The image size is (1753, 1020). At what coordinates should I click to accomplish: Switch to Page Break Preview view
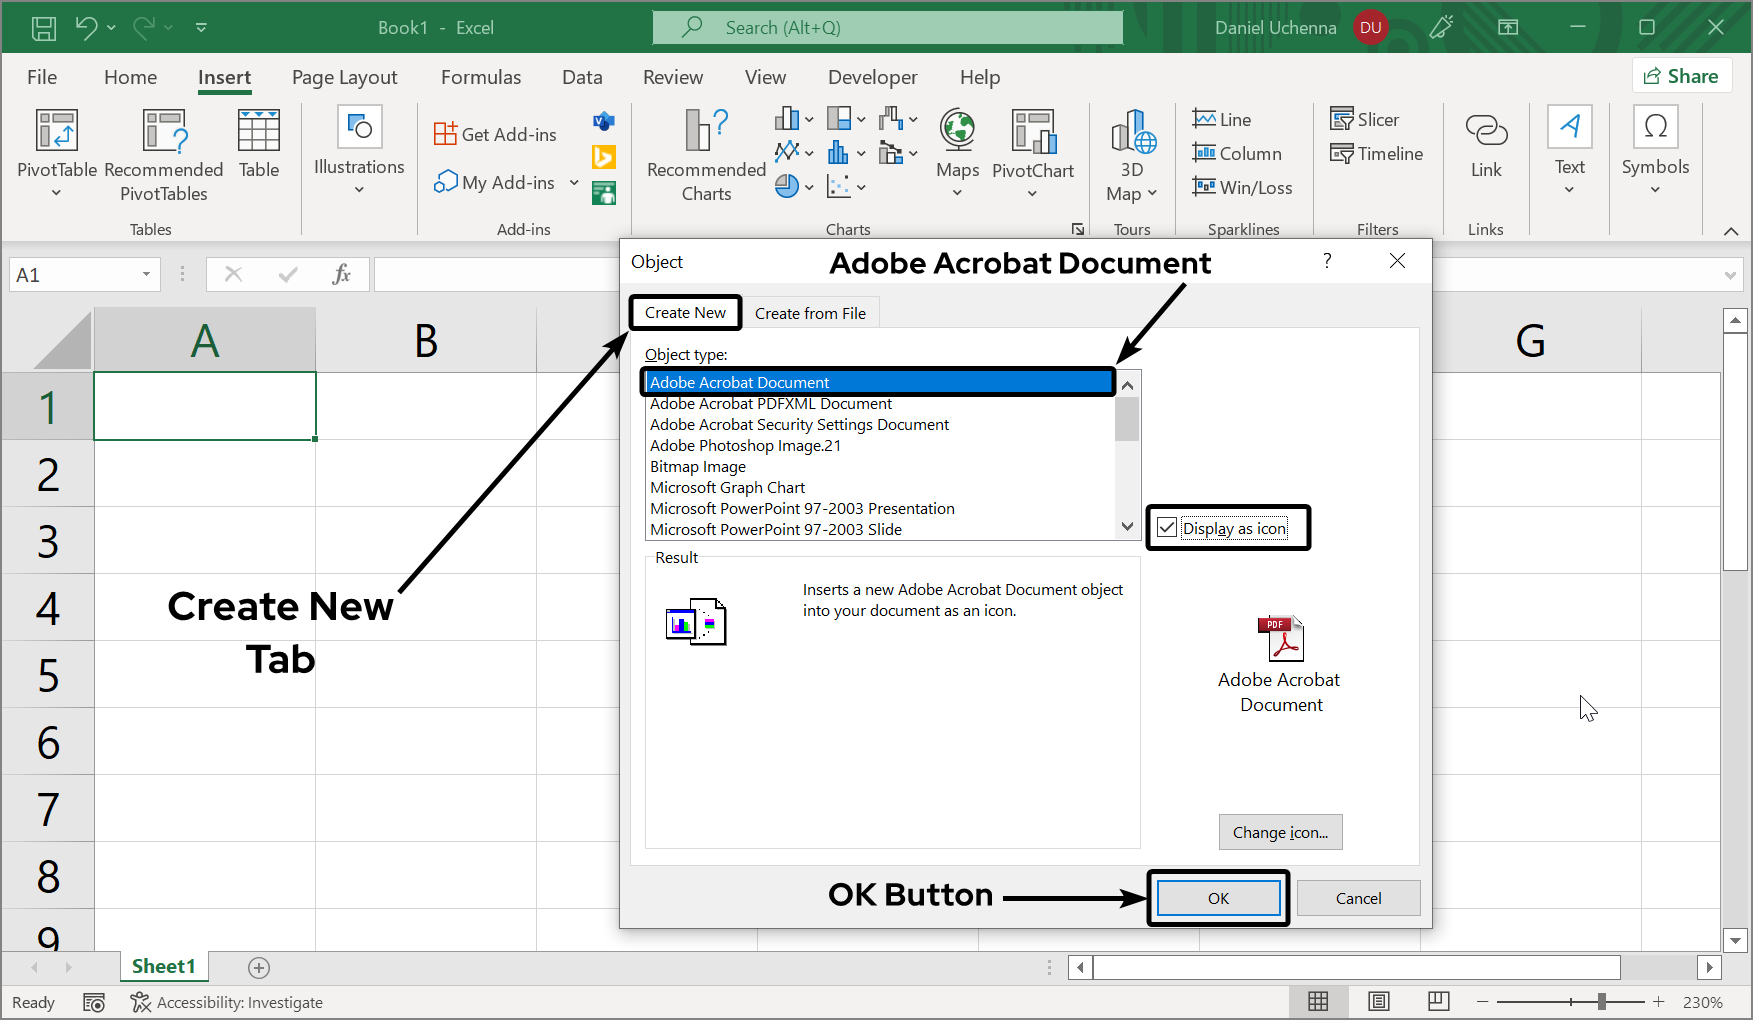1438,1002
